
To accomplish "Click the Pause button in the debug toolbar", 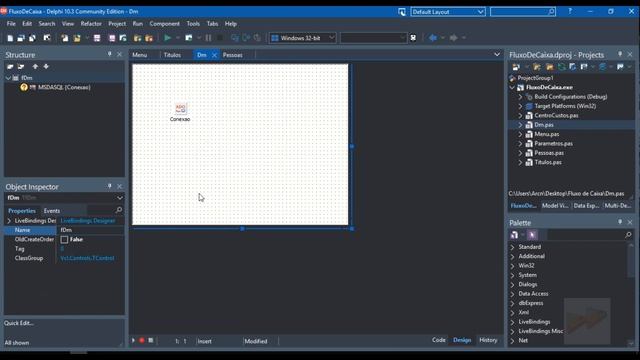I will pos(209,38).
